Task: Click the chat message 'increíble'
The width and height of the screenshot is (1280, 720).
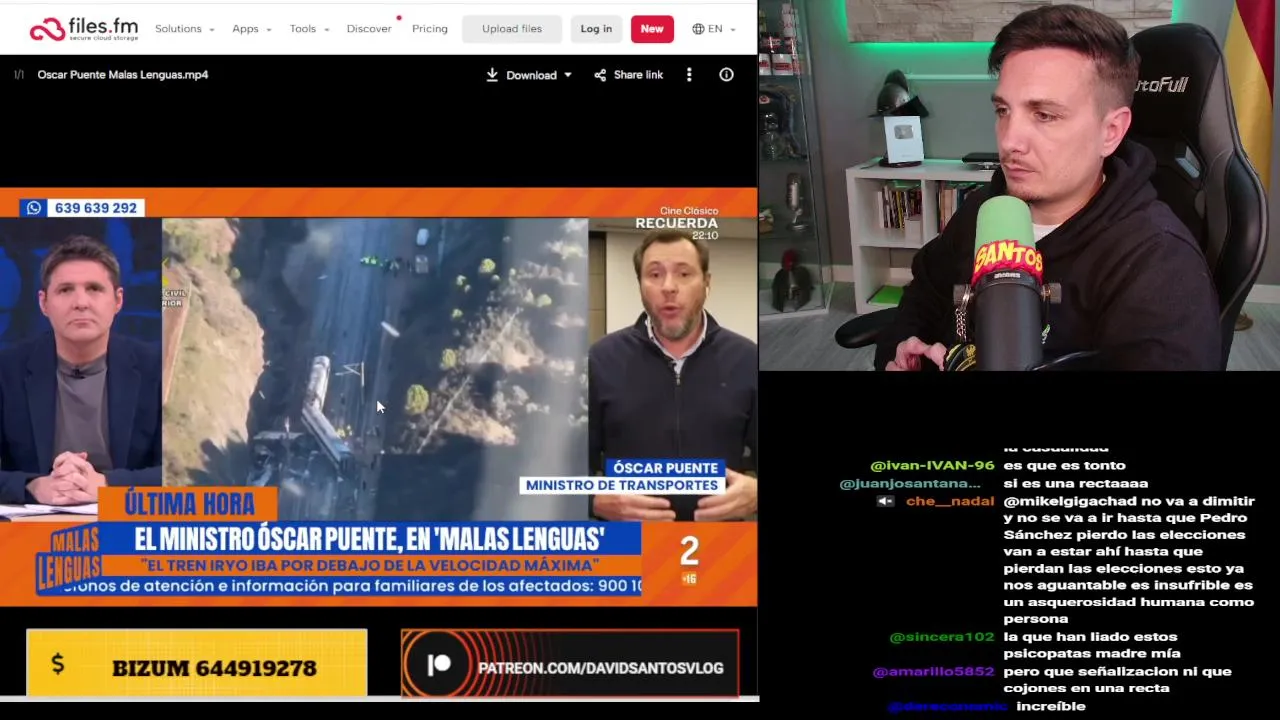Action: 1051,707
